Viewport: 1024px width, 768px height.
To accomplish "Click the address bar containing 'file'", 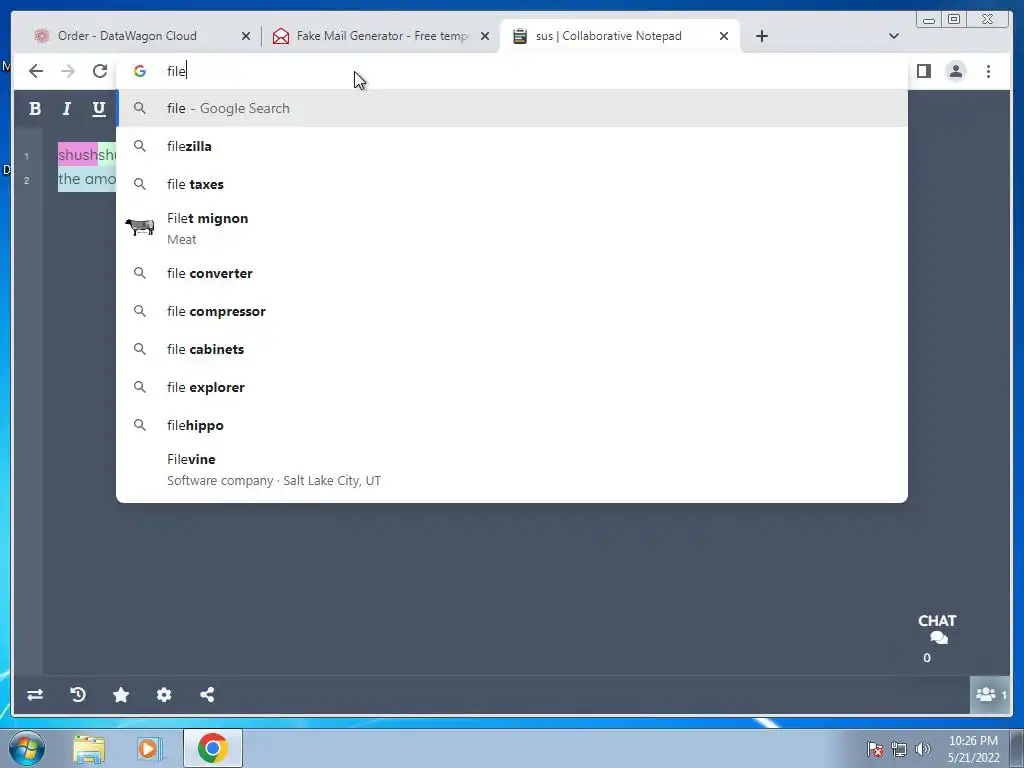I will 513,71.
